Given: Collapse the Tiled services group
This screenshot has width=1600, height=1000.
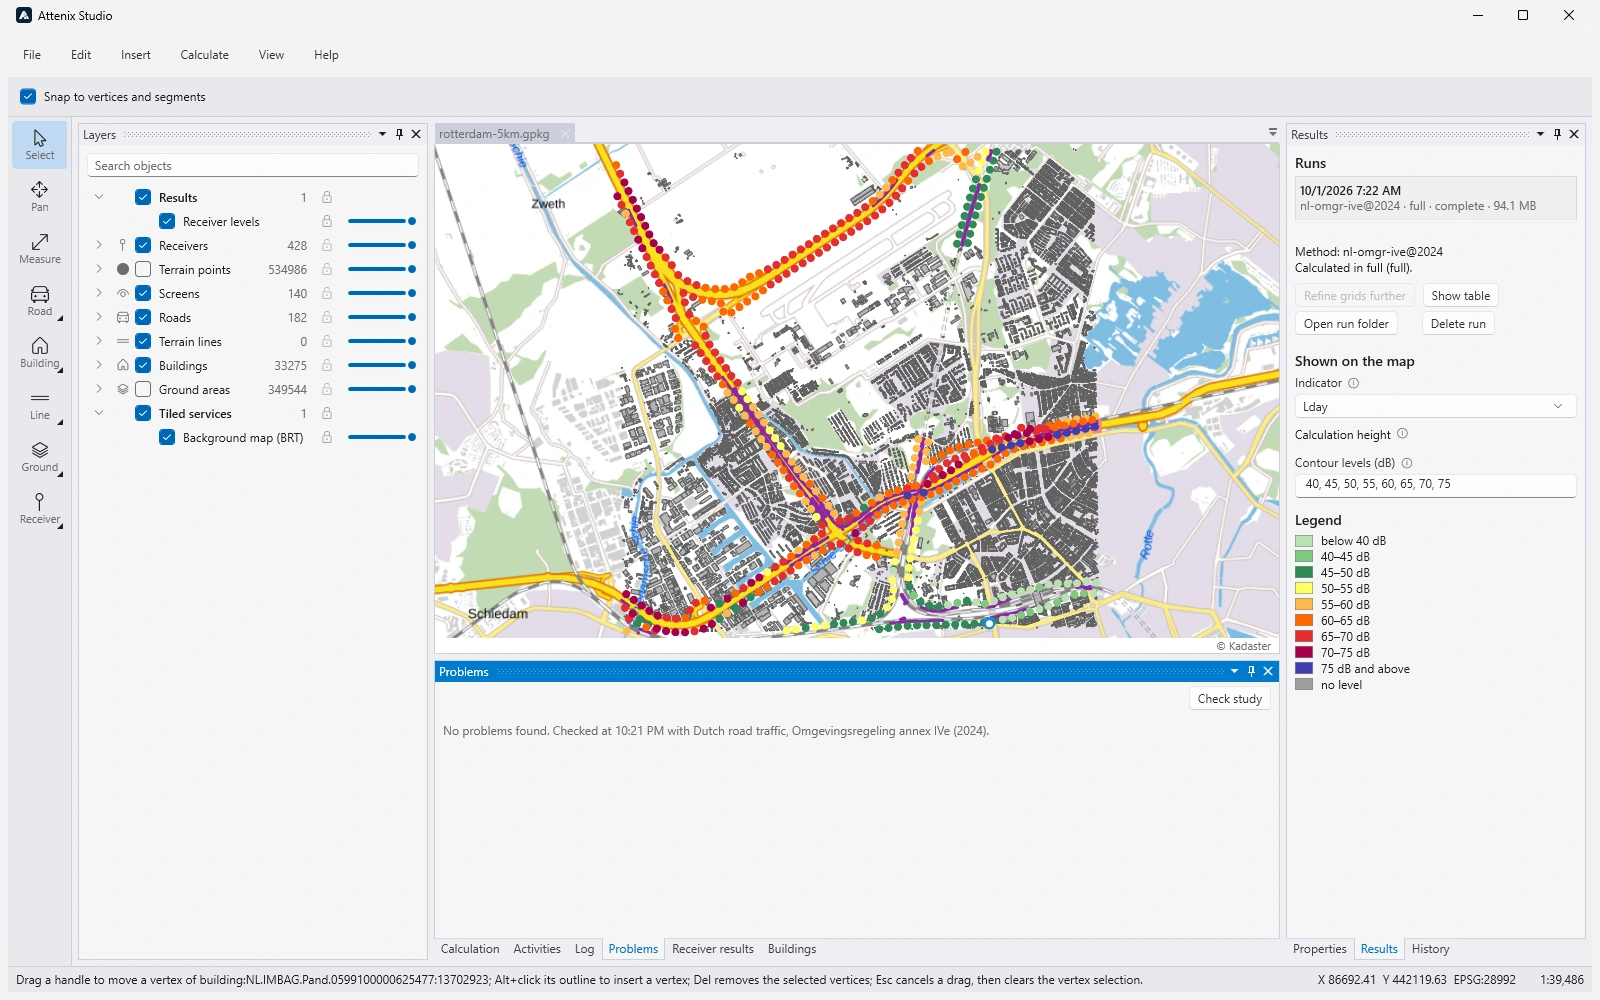Looking at the screenshot, I should [x=99, y=413].
